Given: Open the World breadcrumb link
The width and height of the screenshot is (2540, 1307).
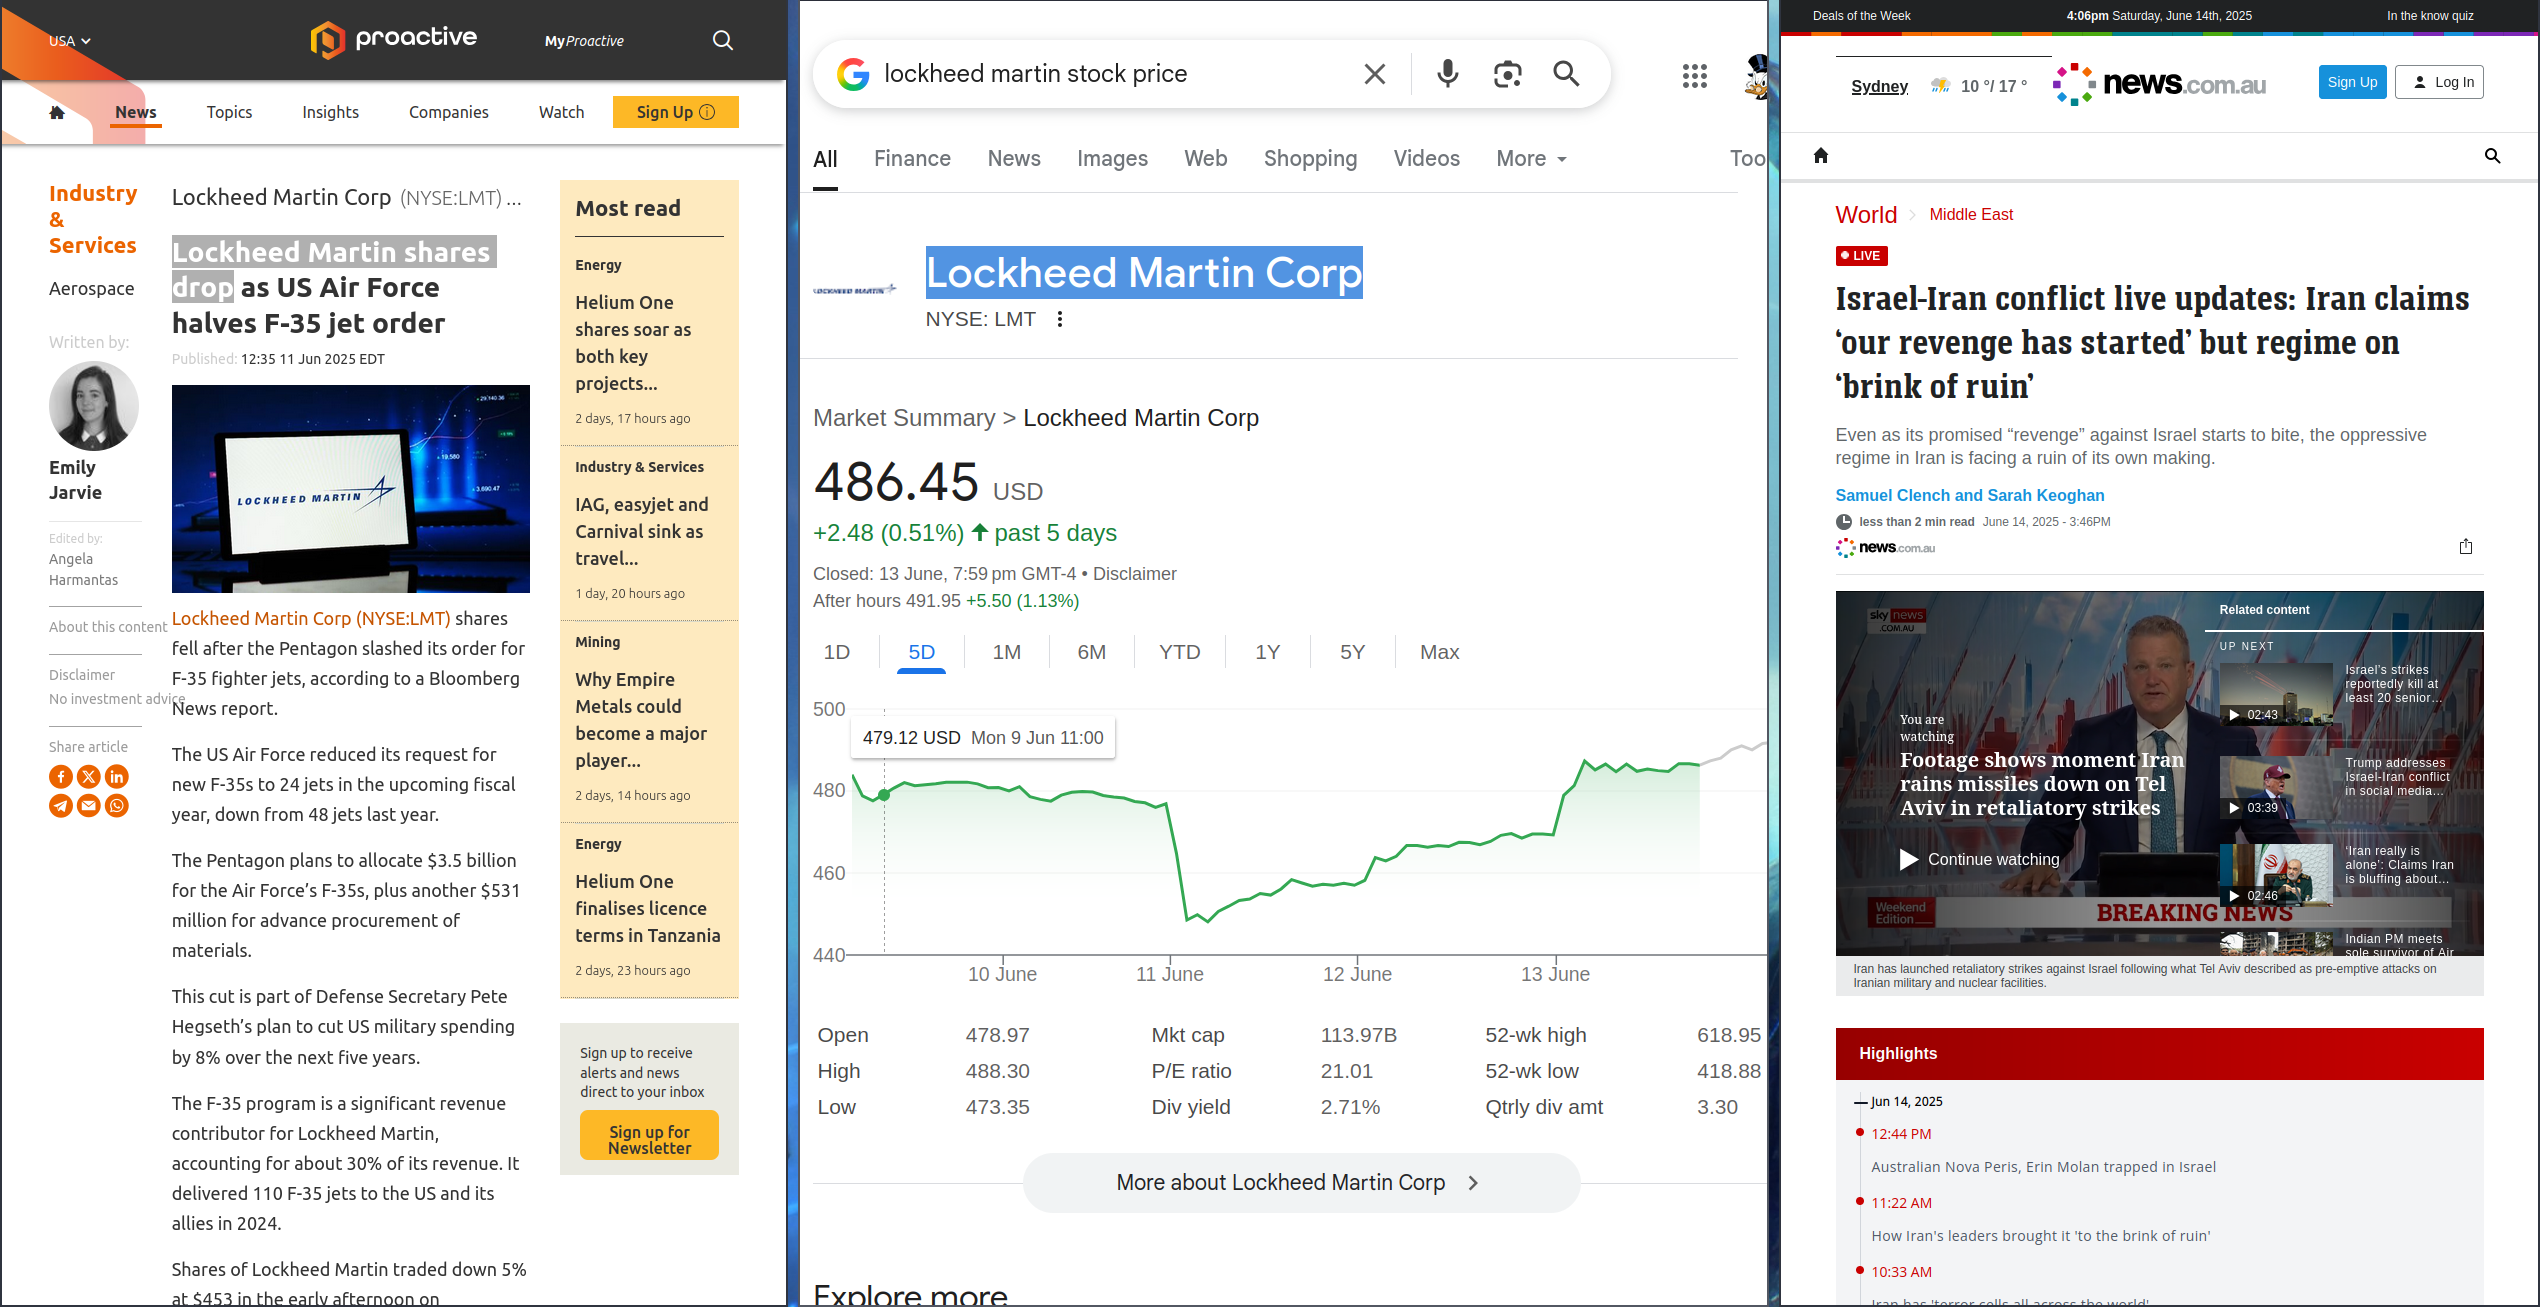Looking at the screenshot, I should pyautogui.click(x=1866, y=215).
